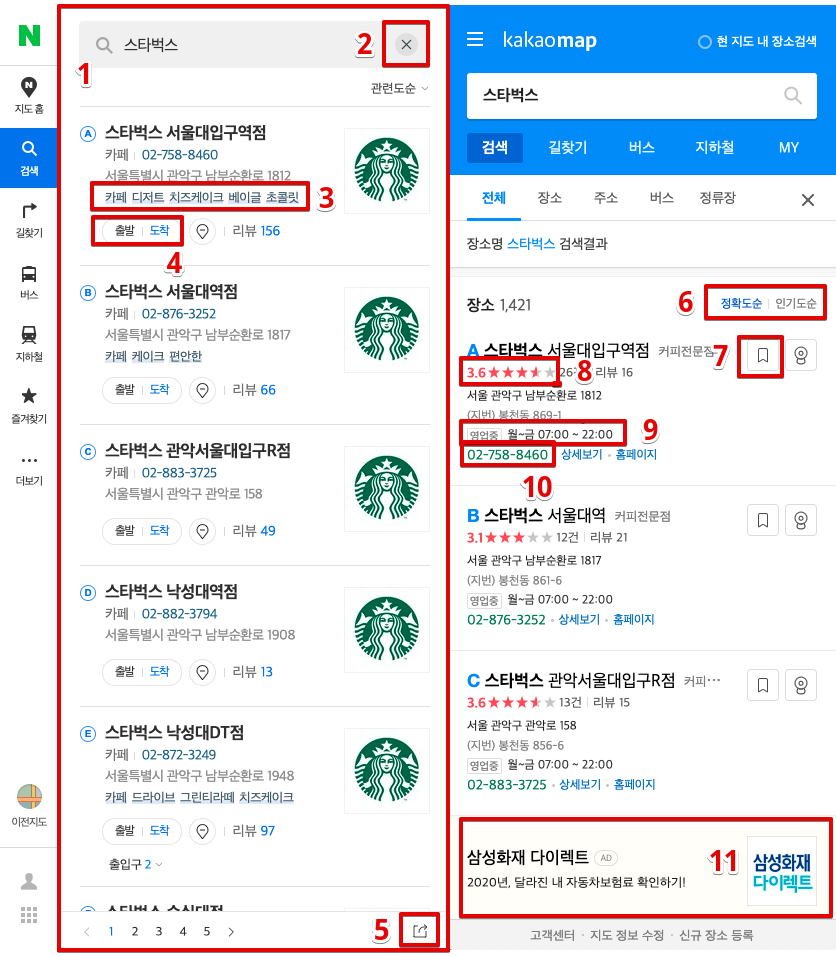This screenshot has height=956, width=836.
Task: Open roadview for 관악서울대입구R점 in kakaomap
Action: (801, 685)
